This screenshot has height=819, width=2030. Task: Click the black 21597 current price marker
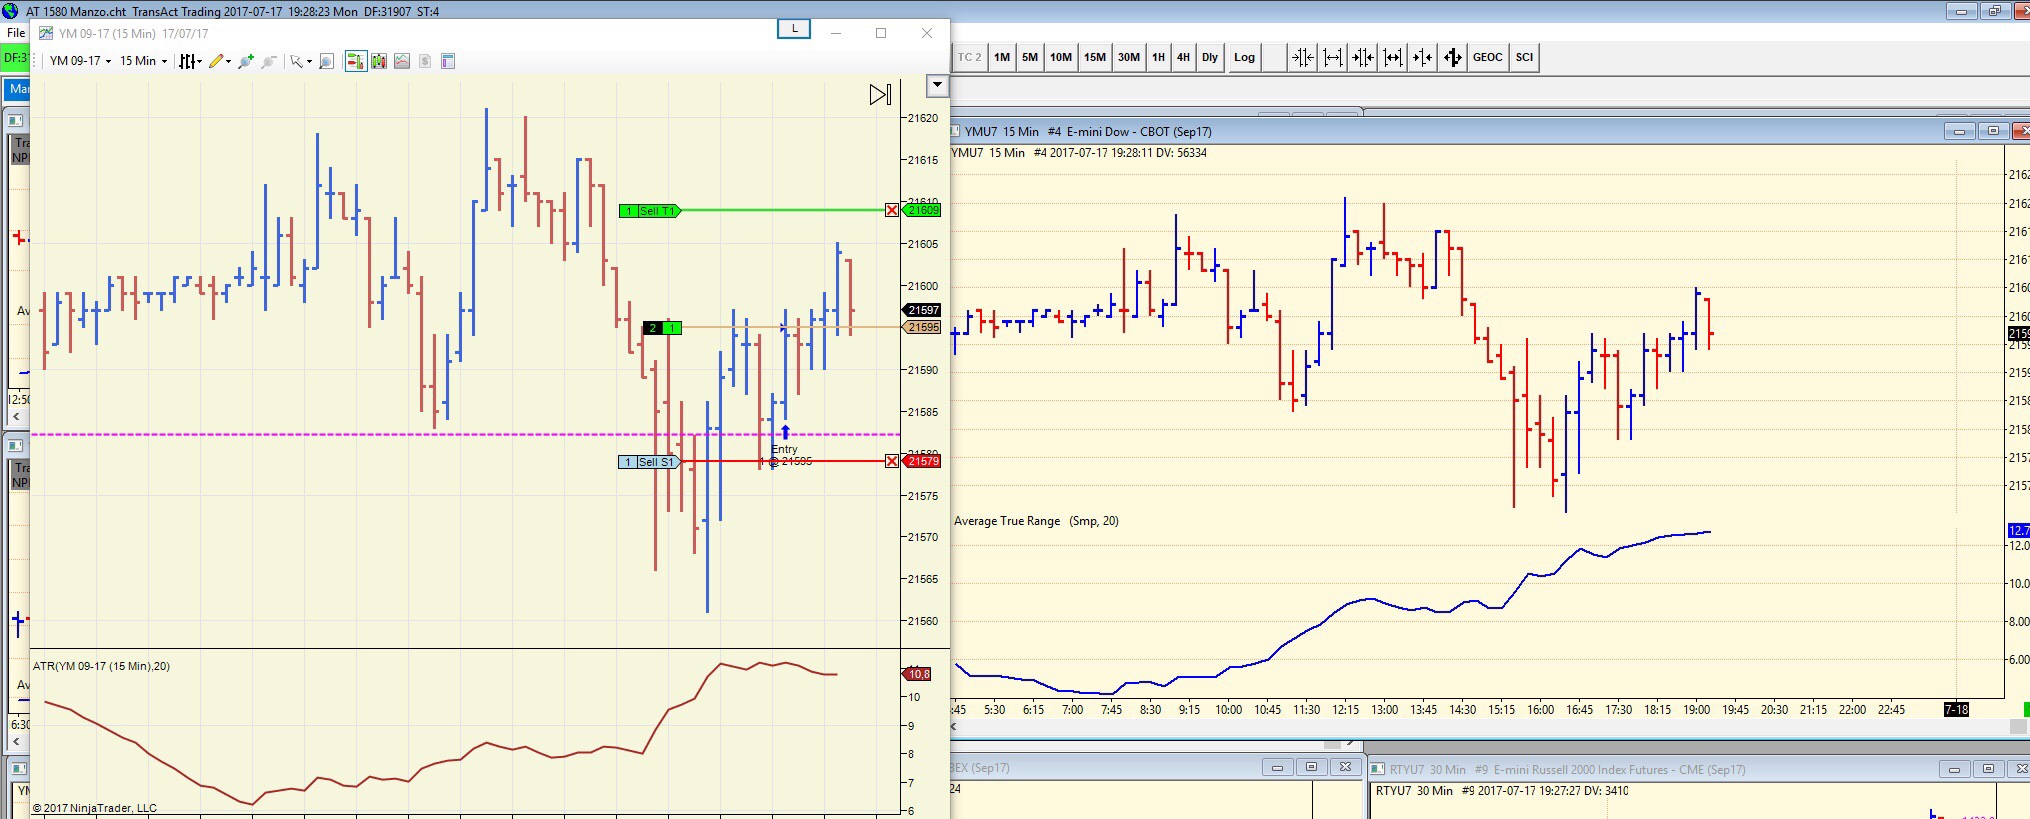coord(922,310)
